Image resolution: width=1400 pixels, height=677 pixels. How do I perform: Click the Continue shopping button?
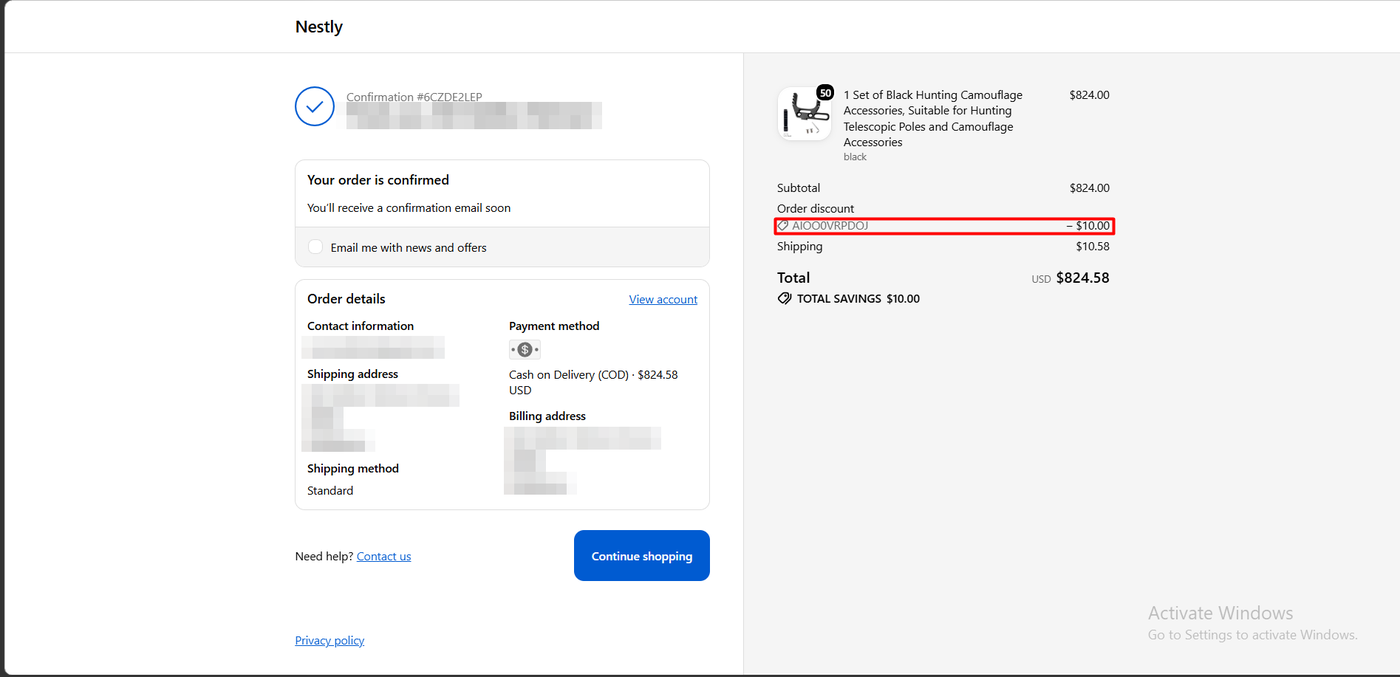pyautogui.click(x=642, y=556)
